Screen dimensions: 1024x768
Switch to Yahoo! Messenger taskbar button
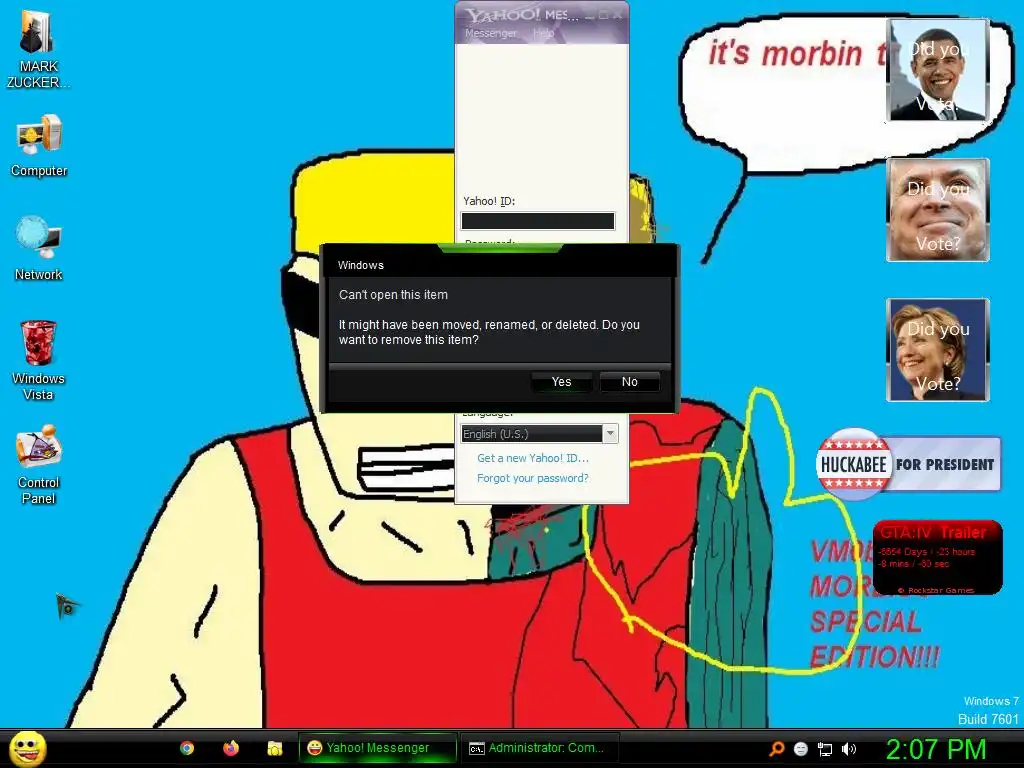click(x=377, y=748)
